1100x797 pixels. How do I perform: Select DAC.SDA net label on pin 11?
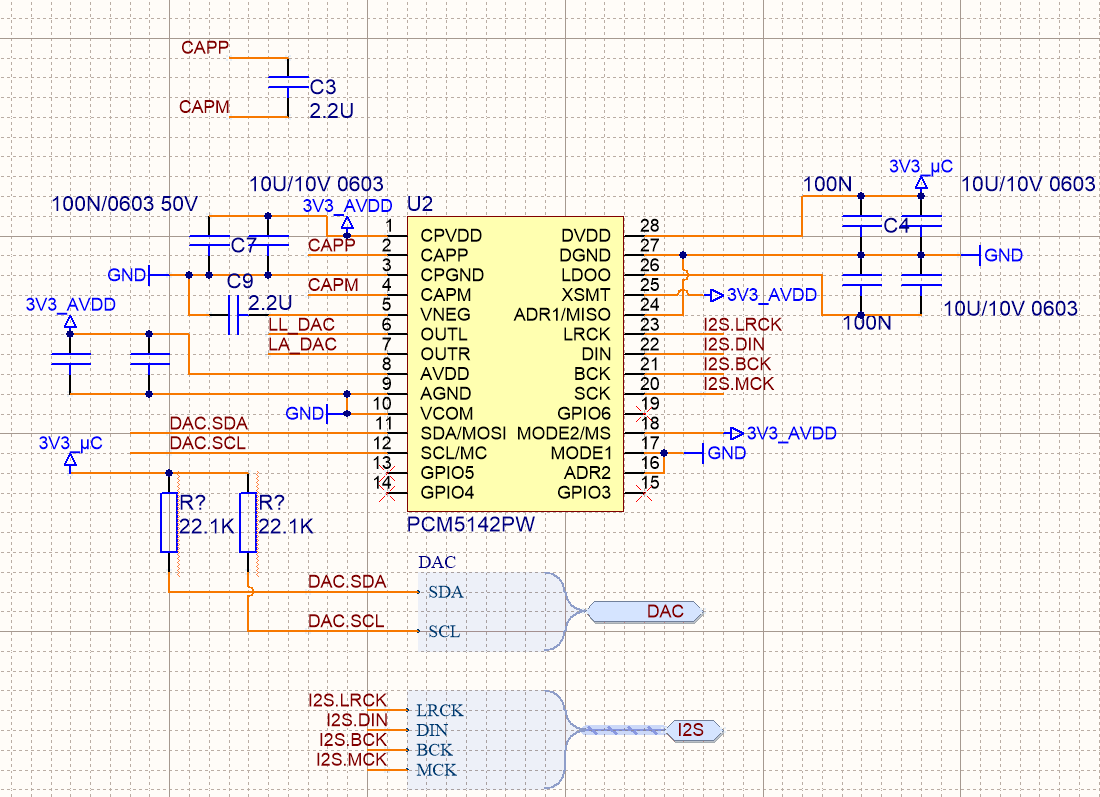[209, 424]
